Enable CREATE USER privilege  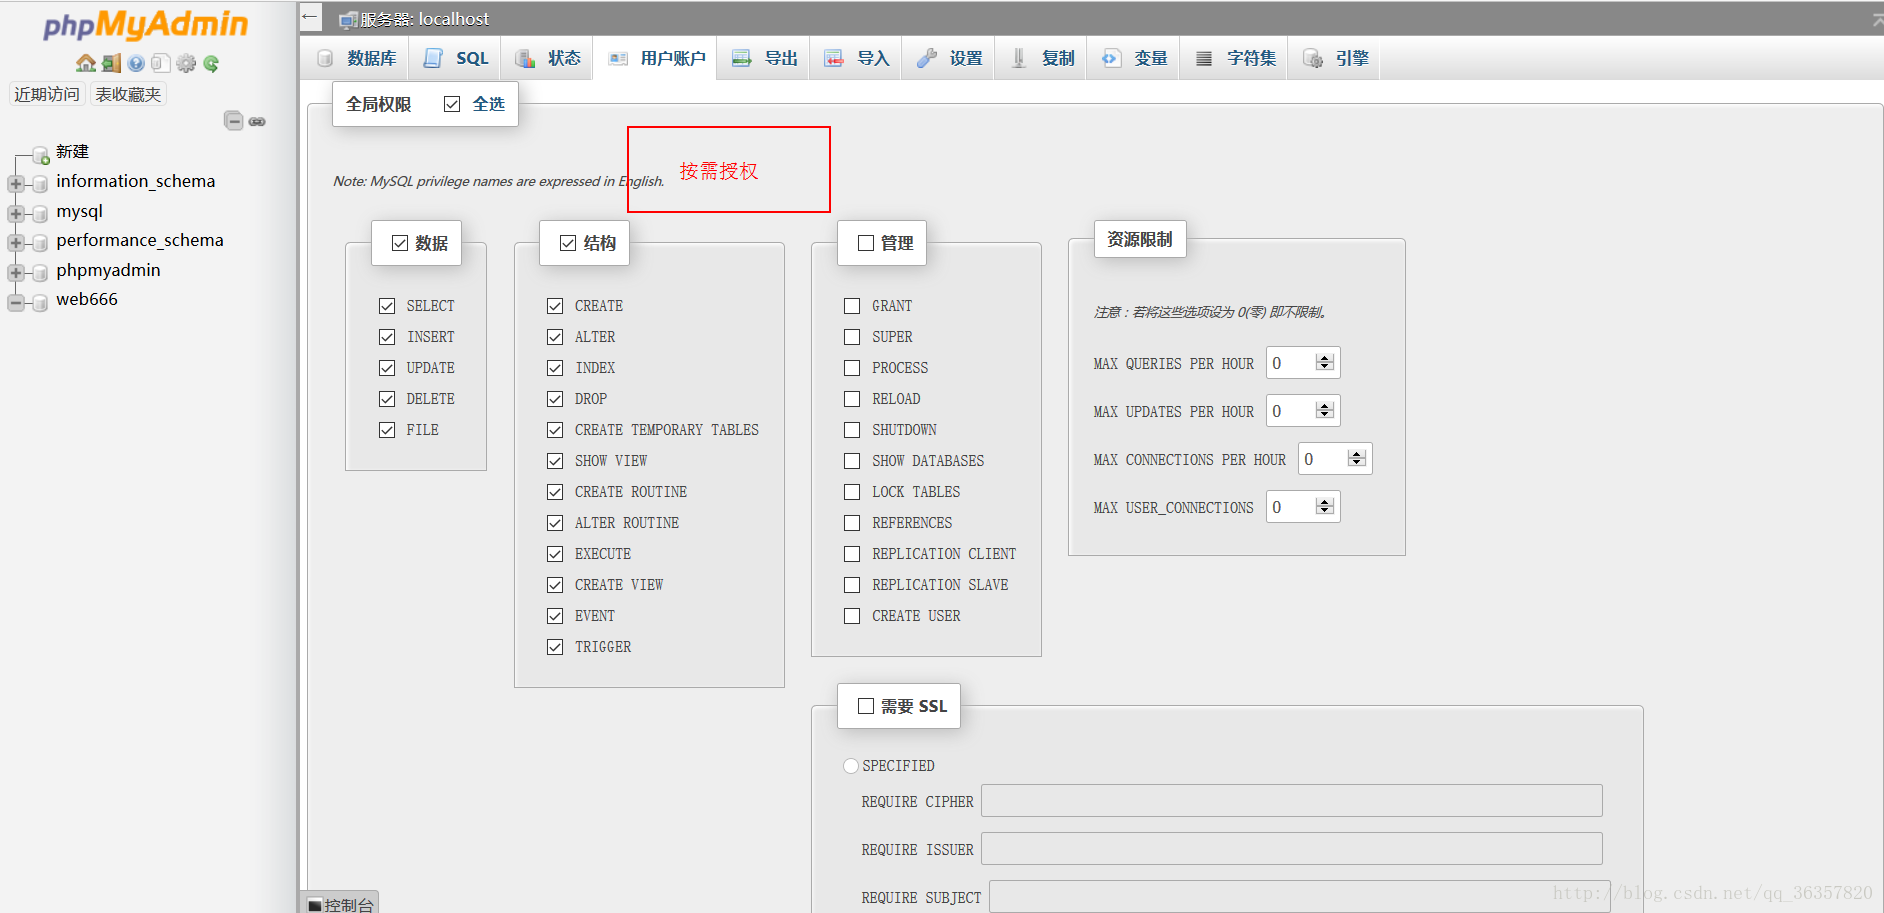[x=852, y=616]
